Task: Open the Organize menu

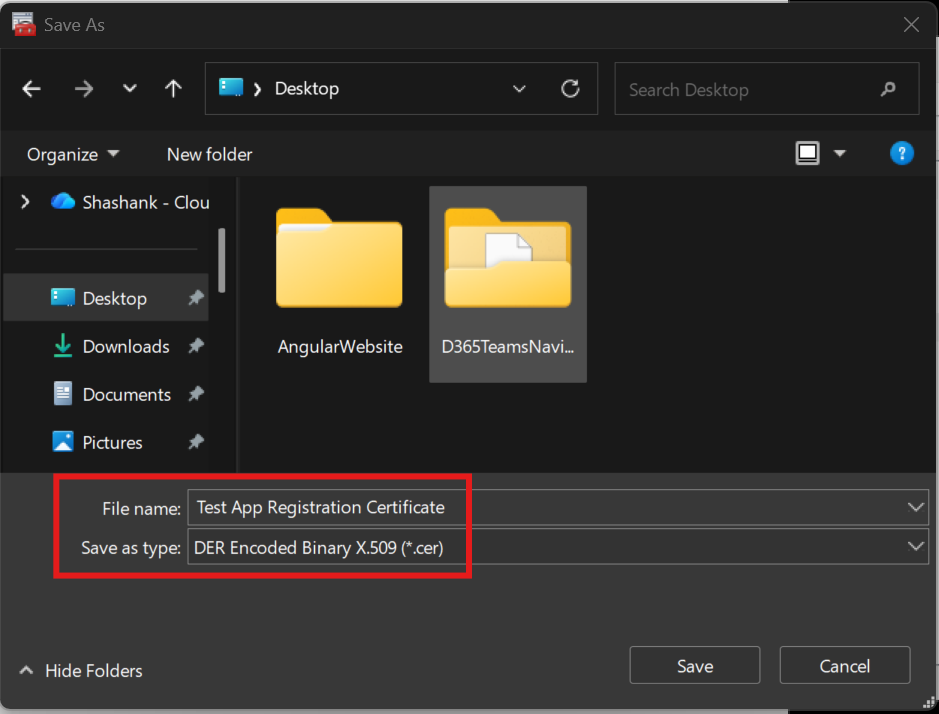Action: [73, 155]
